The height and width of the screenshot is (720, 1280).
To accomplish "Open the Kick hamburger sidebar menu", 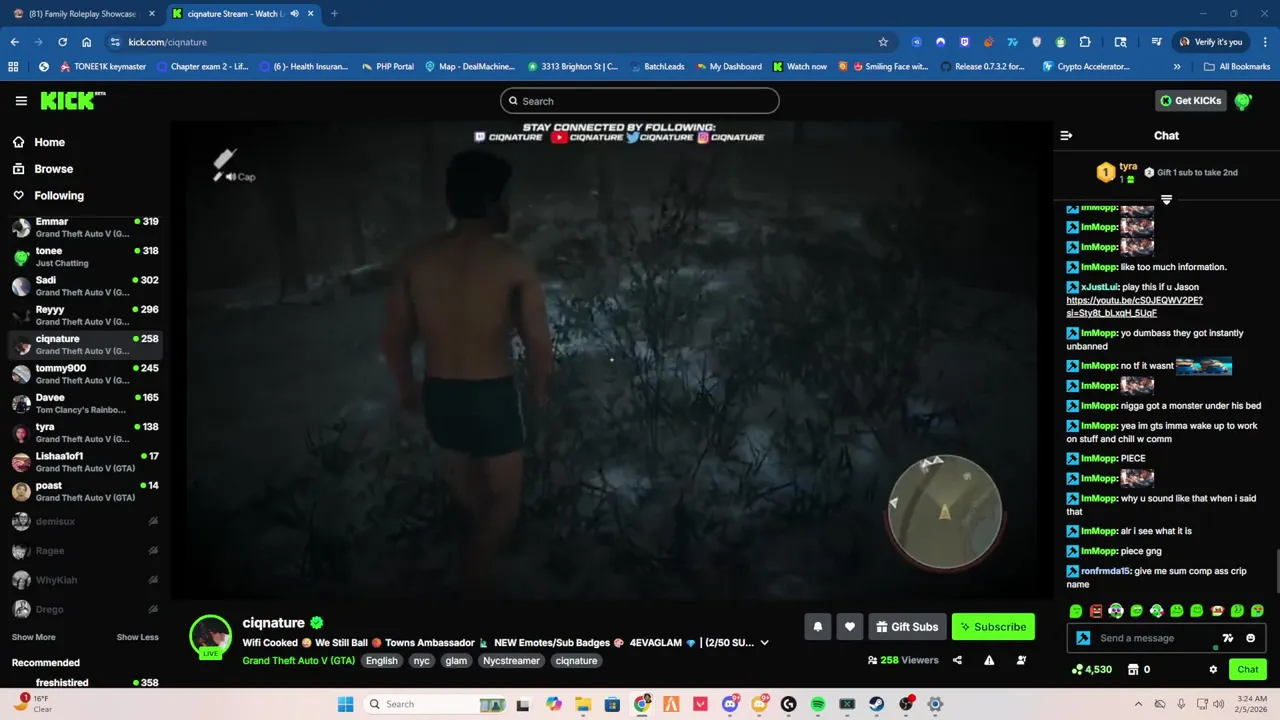I will pos(21,101).
